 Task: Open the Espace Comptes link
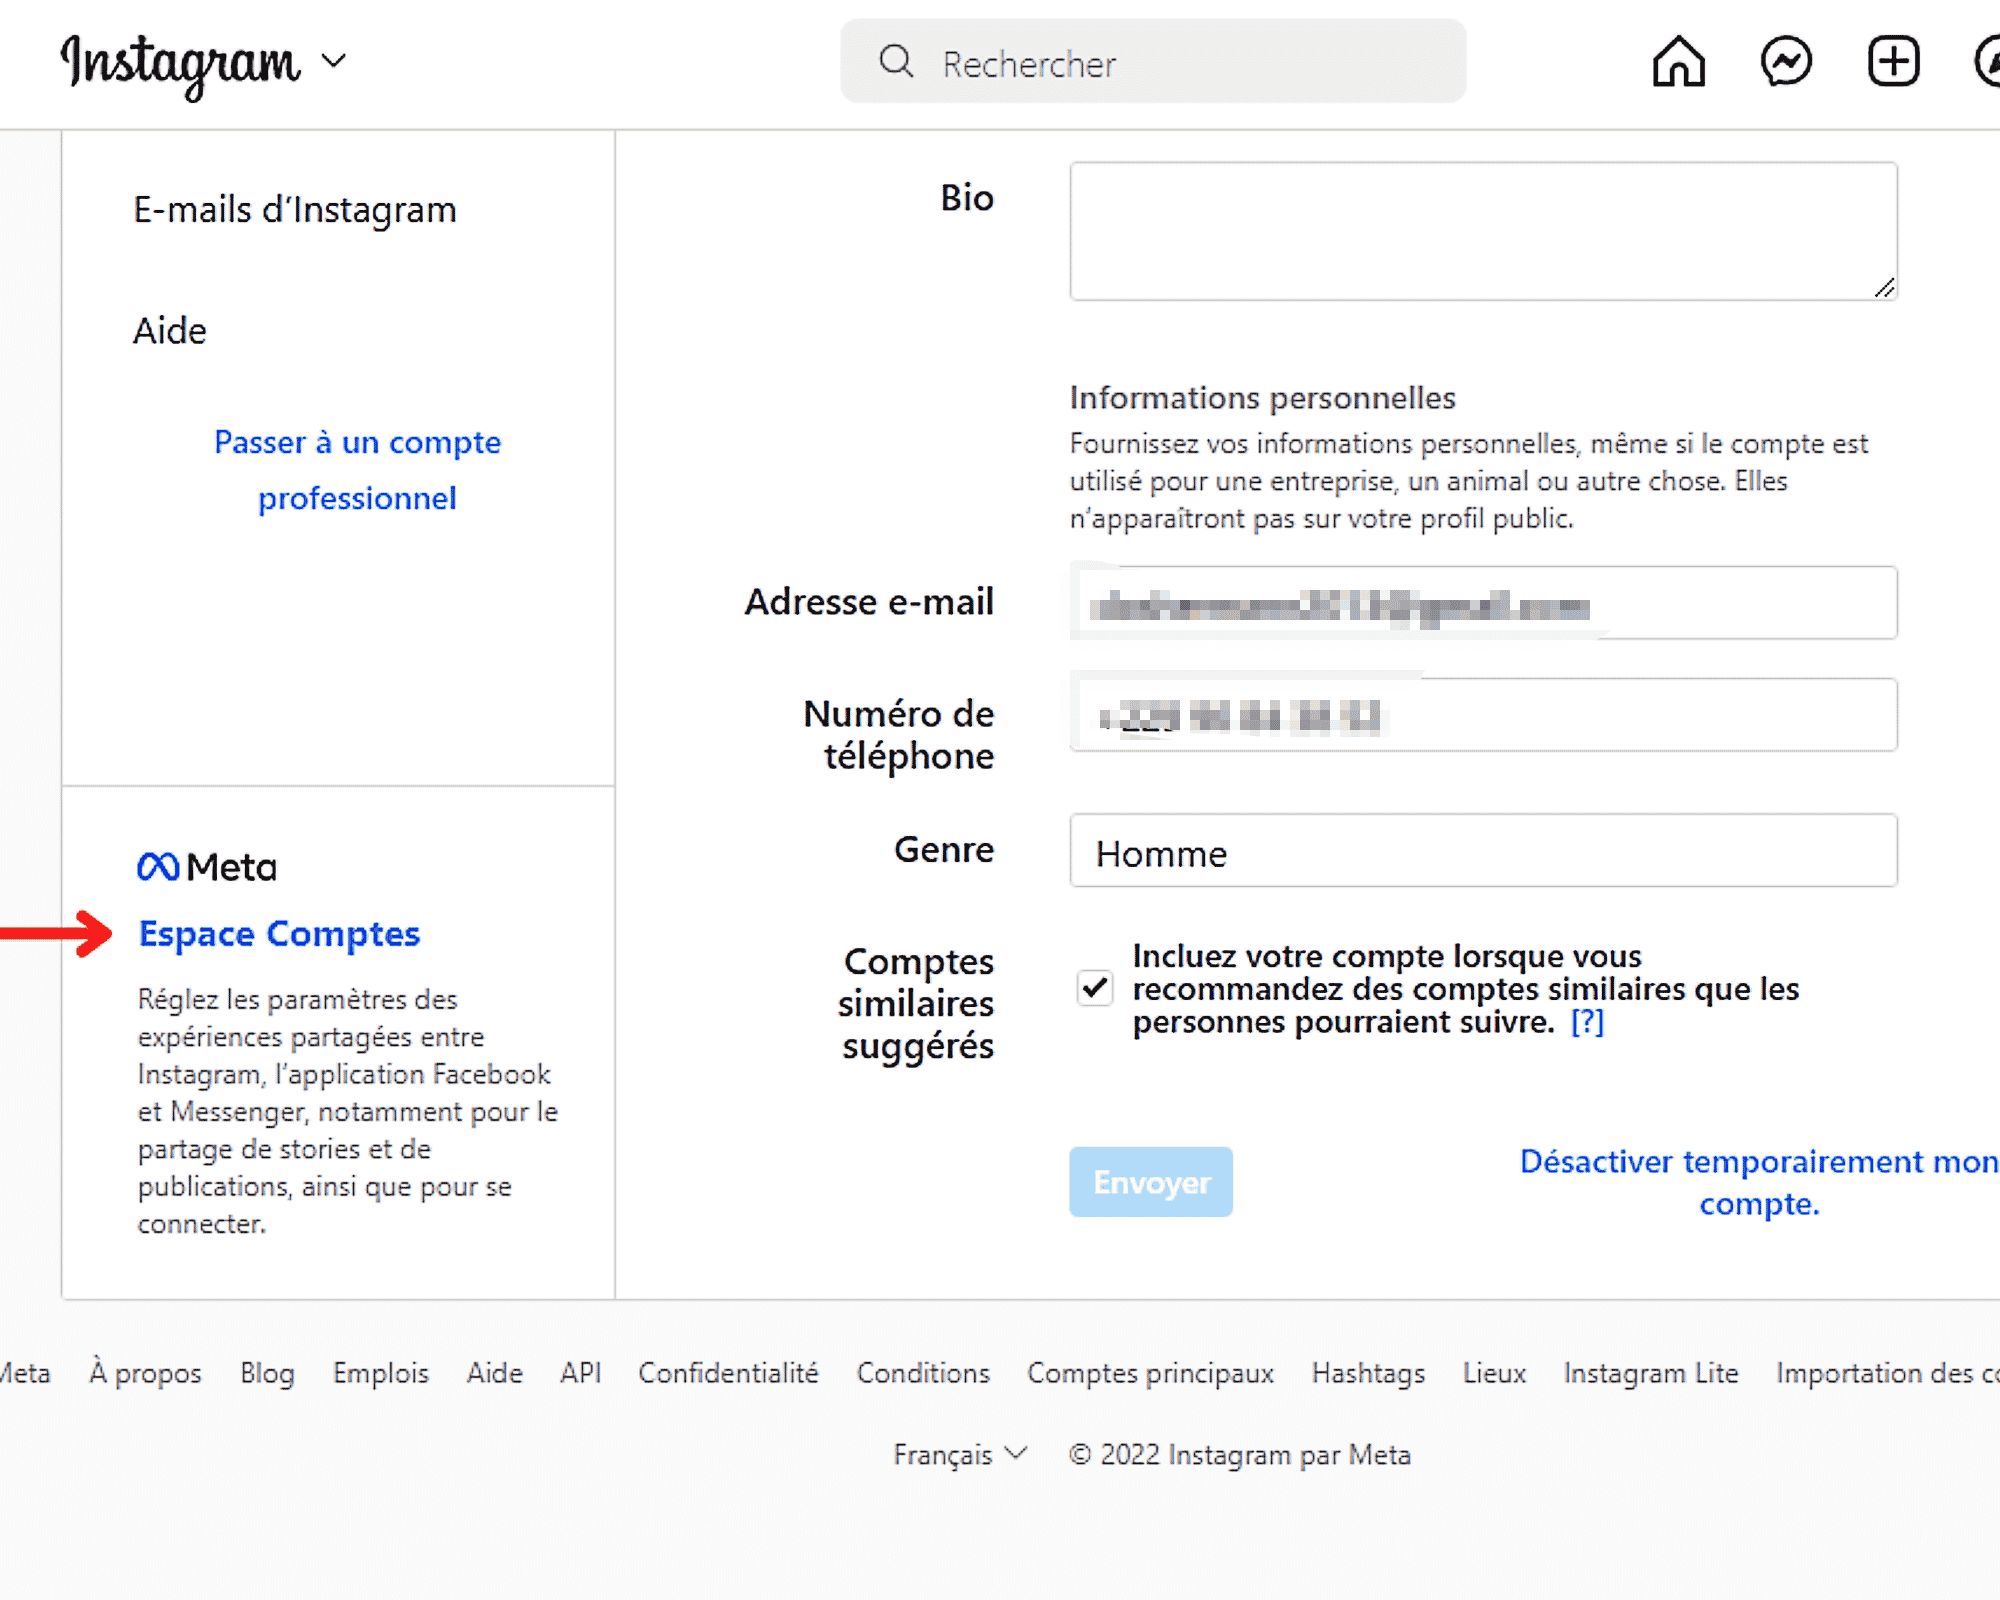pyautogui.click(x=279, y=934)
